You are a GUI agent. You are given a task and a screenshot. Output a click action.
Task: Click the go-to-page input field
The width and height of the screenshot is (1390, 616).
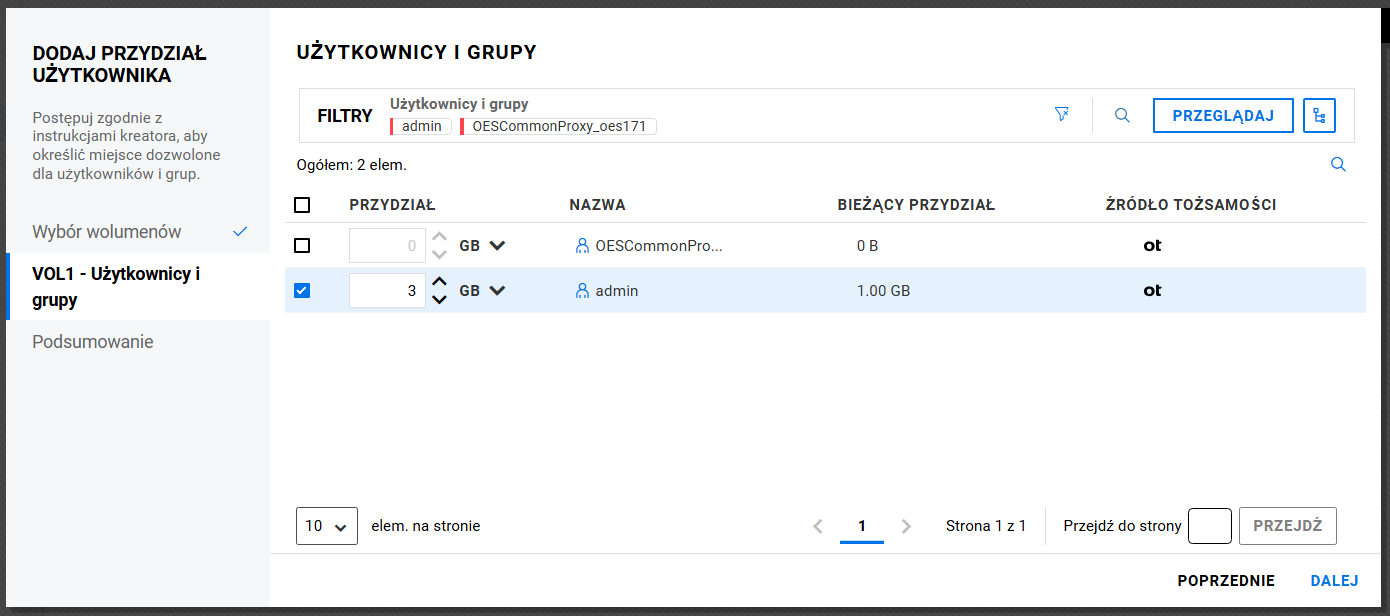(1209, 526)
